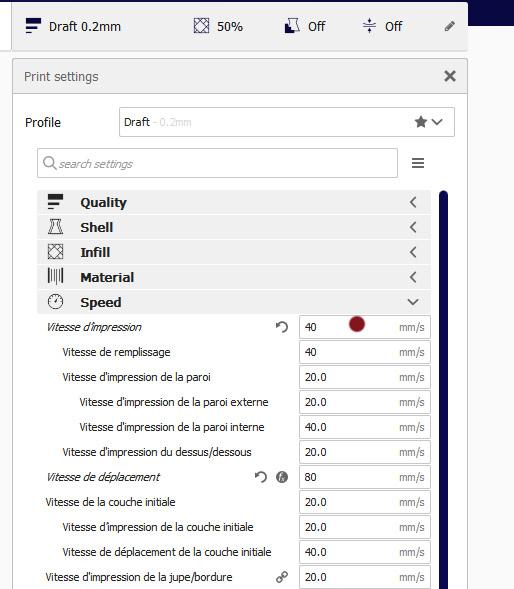514x589 pixels.
Task: Click the Vitesse d'impression du dessus/dessous label
Action: [x=157, y=452]
